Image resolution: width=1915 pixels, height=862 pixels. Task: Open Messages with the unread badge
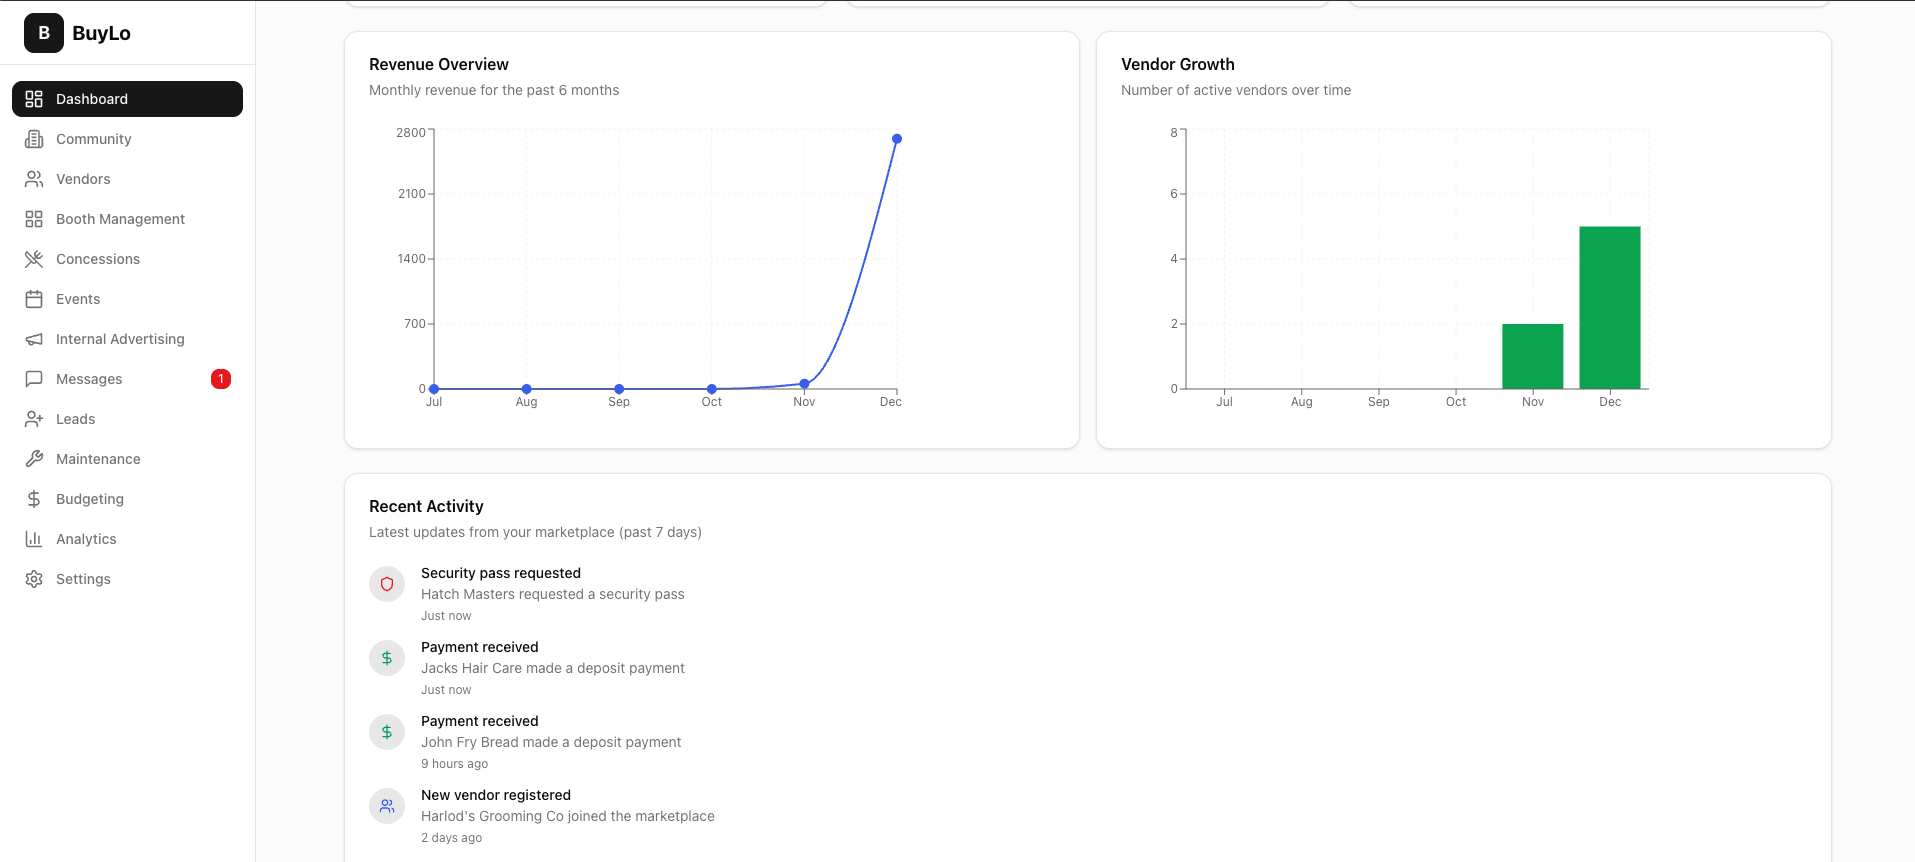pos(88,378)
